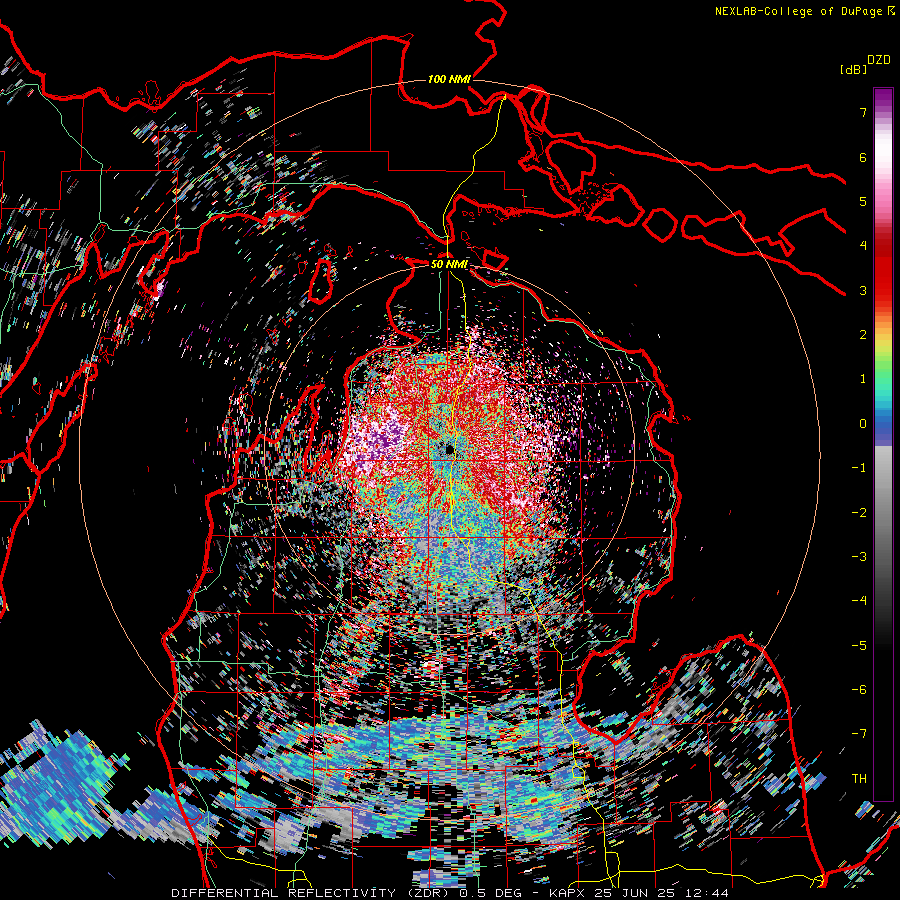Viewport: 900px width, 900px height.
Task: Click the 5 value on the color scale
Action: click(x=863, y=201)
